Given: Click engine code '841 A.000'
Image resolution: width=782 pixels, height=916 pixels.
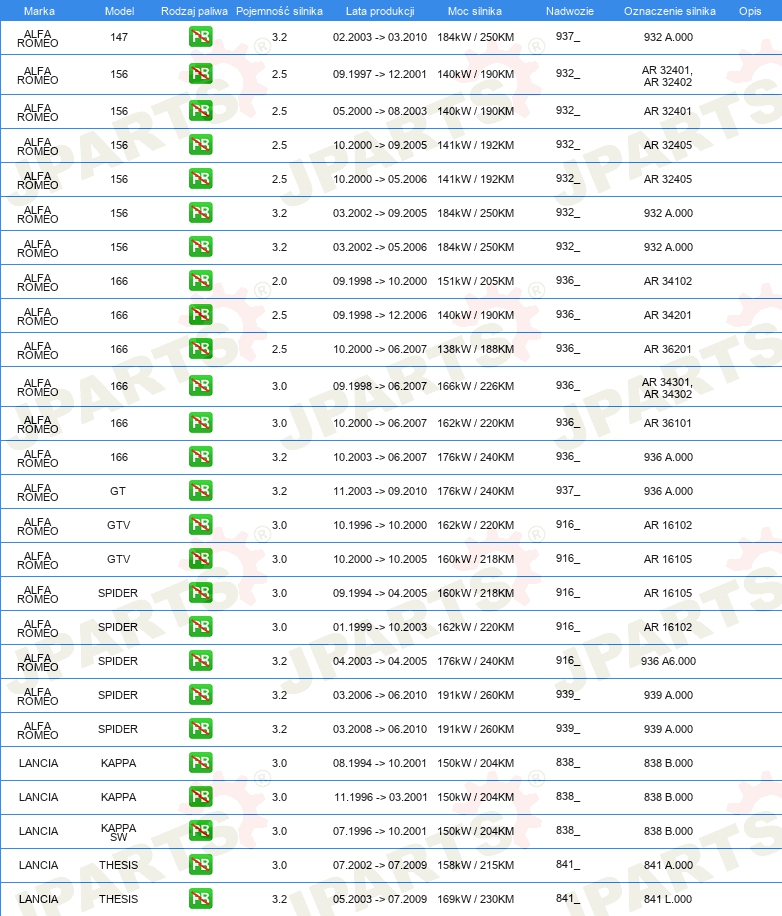Looking at the screenshot, I should pos(668,865).
